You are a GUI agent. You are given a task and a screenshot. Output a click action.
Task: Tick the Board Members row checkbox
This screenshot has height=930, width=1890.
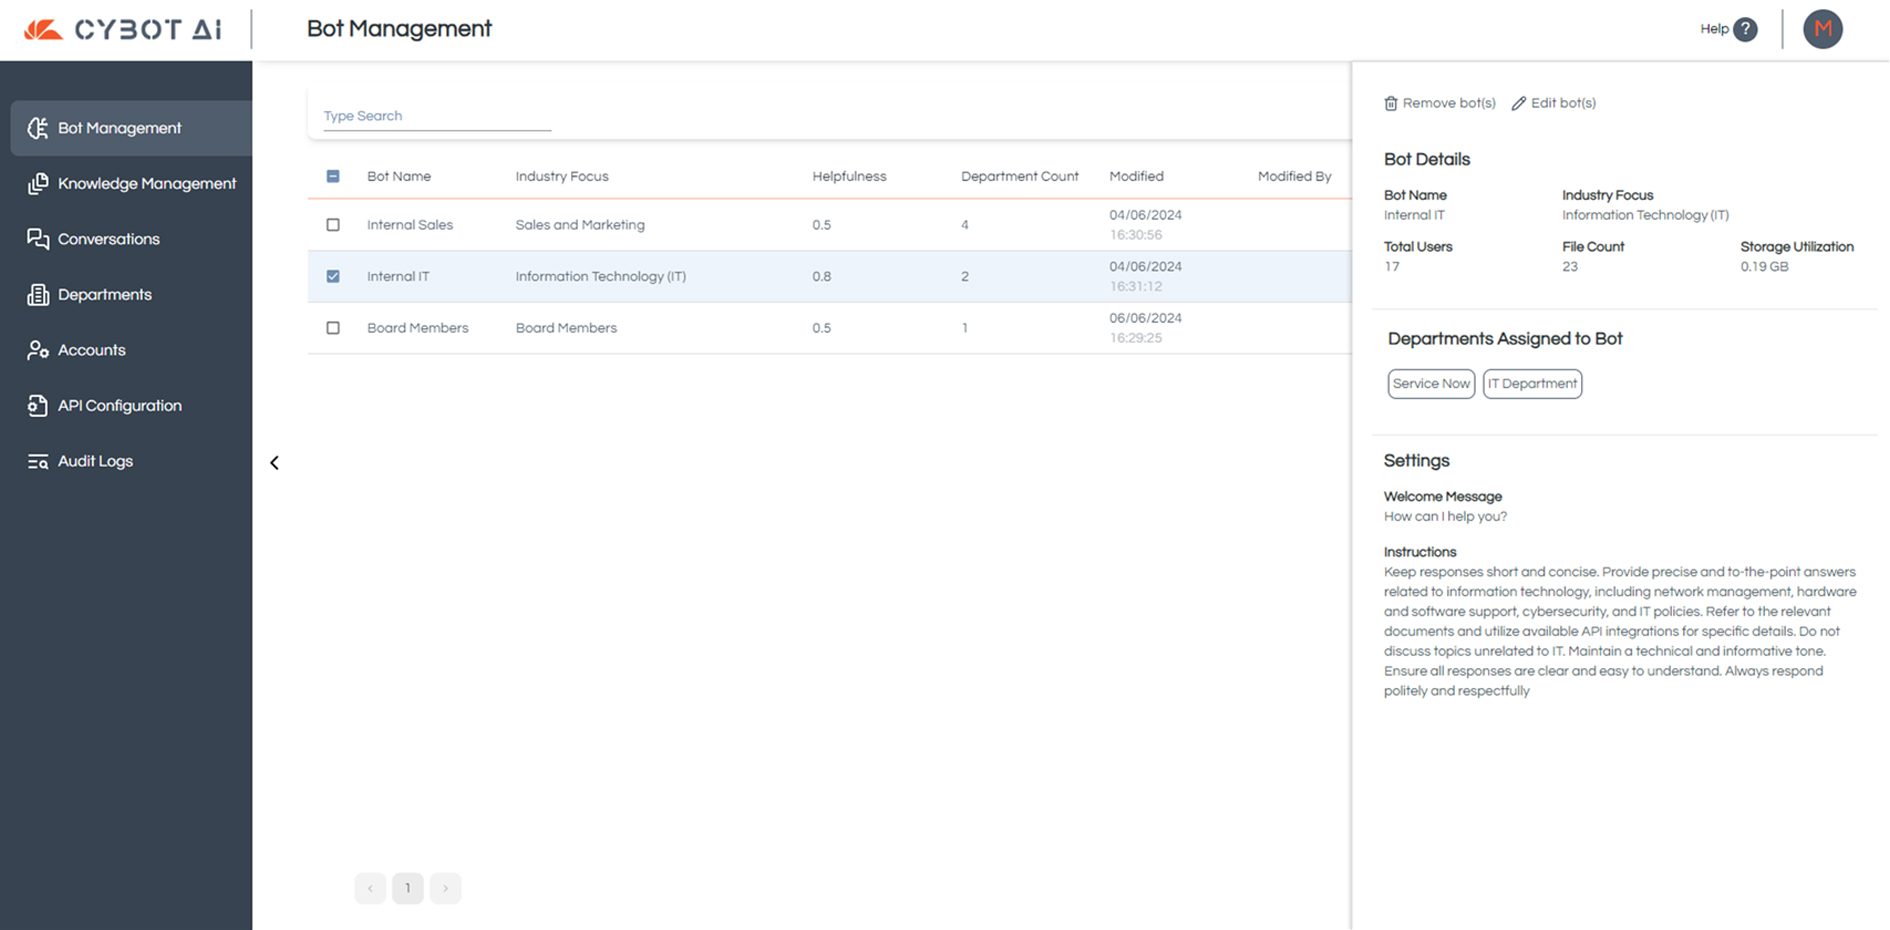click(x=333, y=328)
